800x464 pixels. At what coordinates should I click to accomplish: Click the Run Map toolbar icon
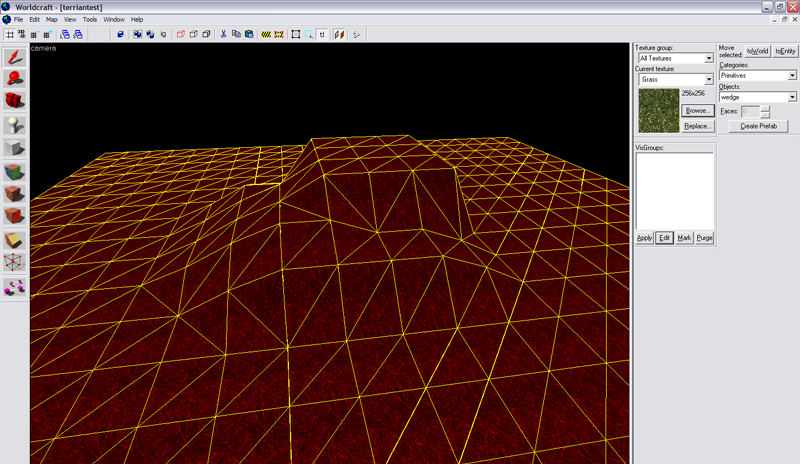(357, 34)
